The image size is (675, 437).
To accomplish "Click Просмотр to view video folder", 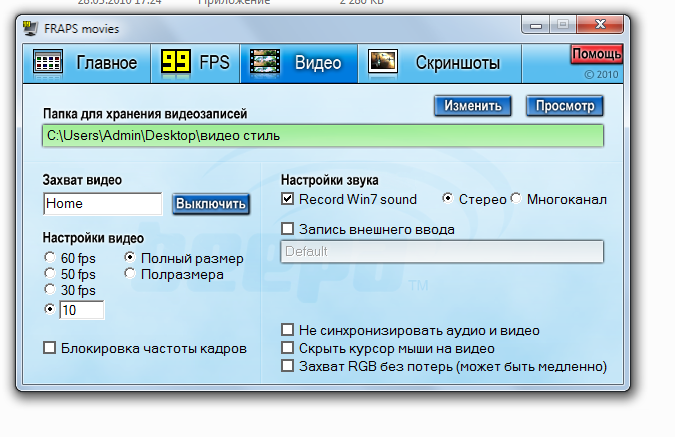I will point(565,106).
